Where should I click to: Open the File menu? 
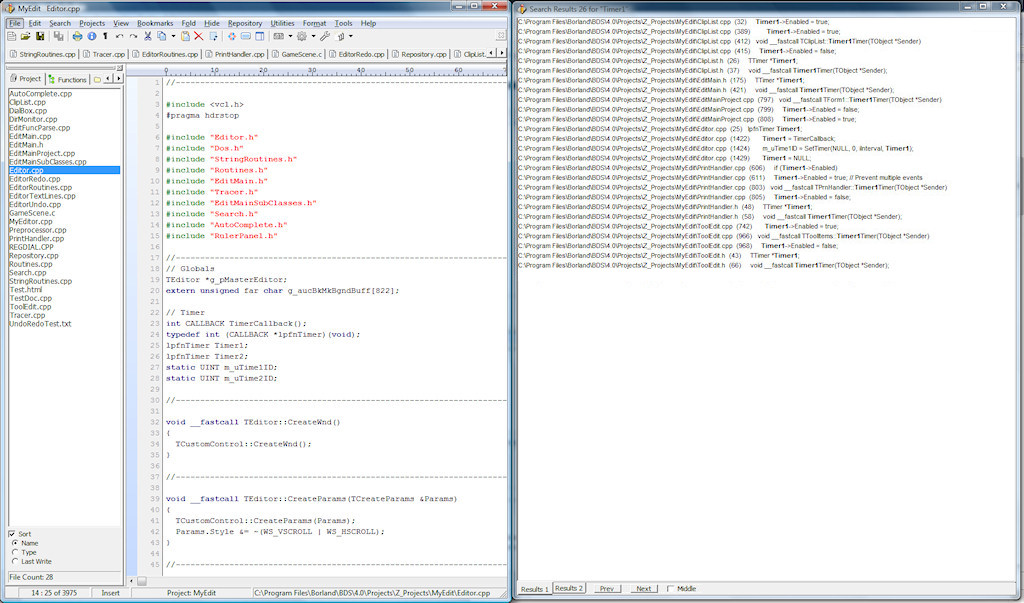15,23
